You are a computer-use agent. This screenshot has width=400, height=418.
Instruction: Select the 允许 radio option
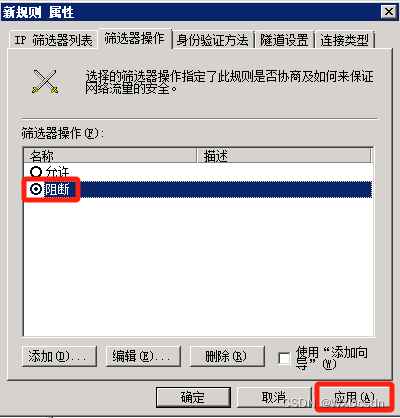35,172
